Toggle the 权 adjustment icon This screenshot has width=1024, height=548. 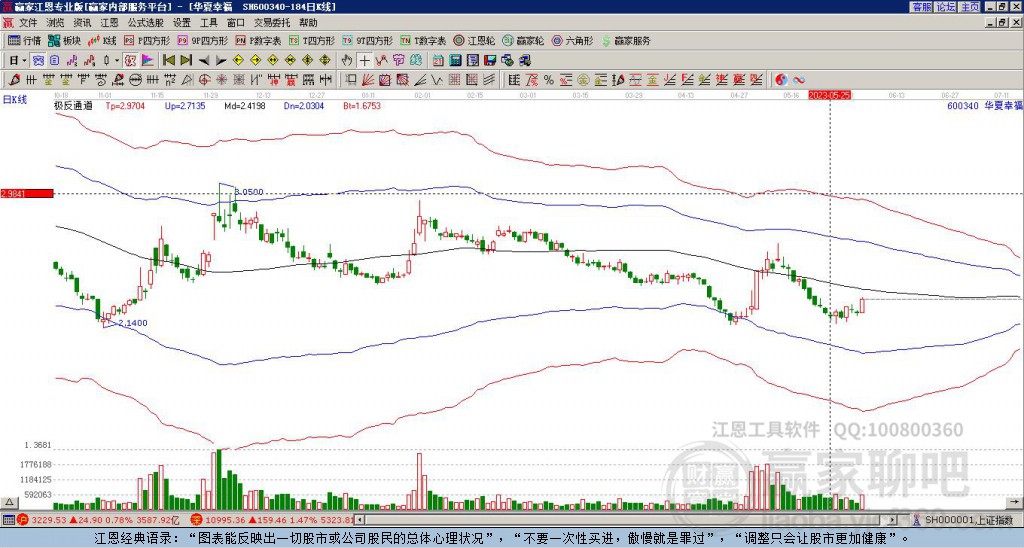click(130, 60)
